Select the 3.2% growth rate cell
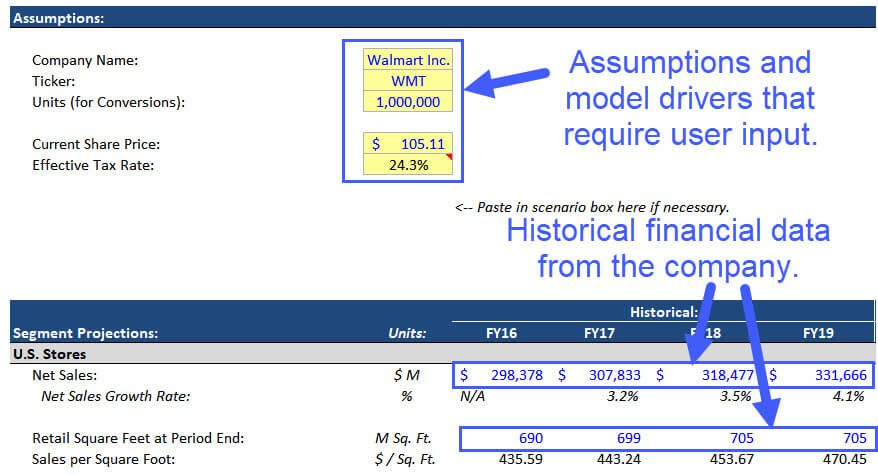This screenshot has width=878, height=475. pos(623,397)
